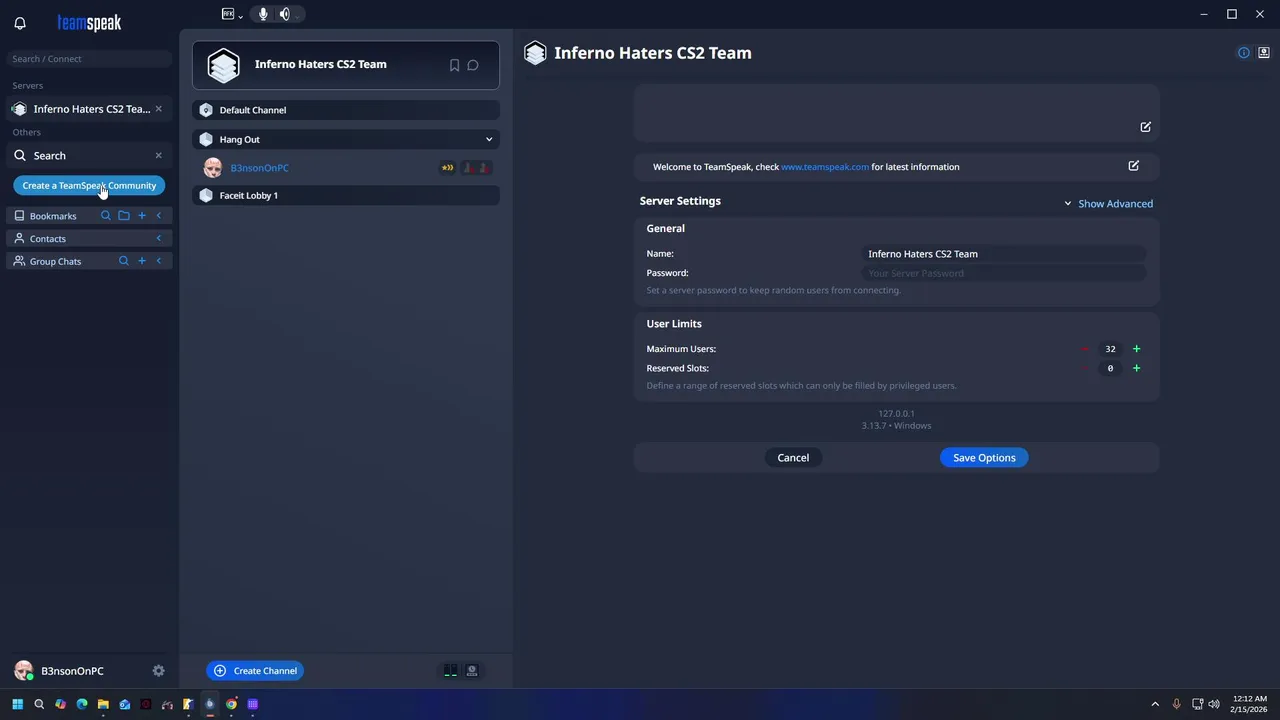Expand the Contacts section chevron
This screenshot has height=720, width=1280.
coord(158,239)
